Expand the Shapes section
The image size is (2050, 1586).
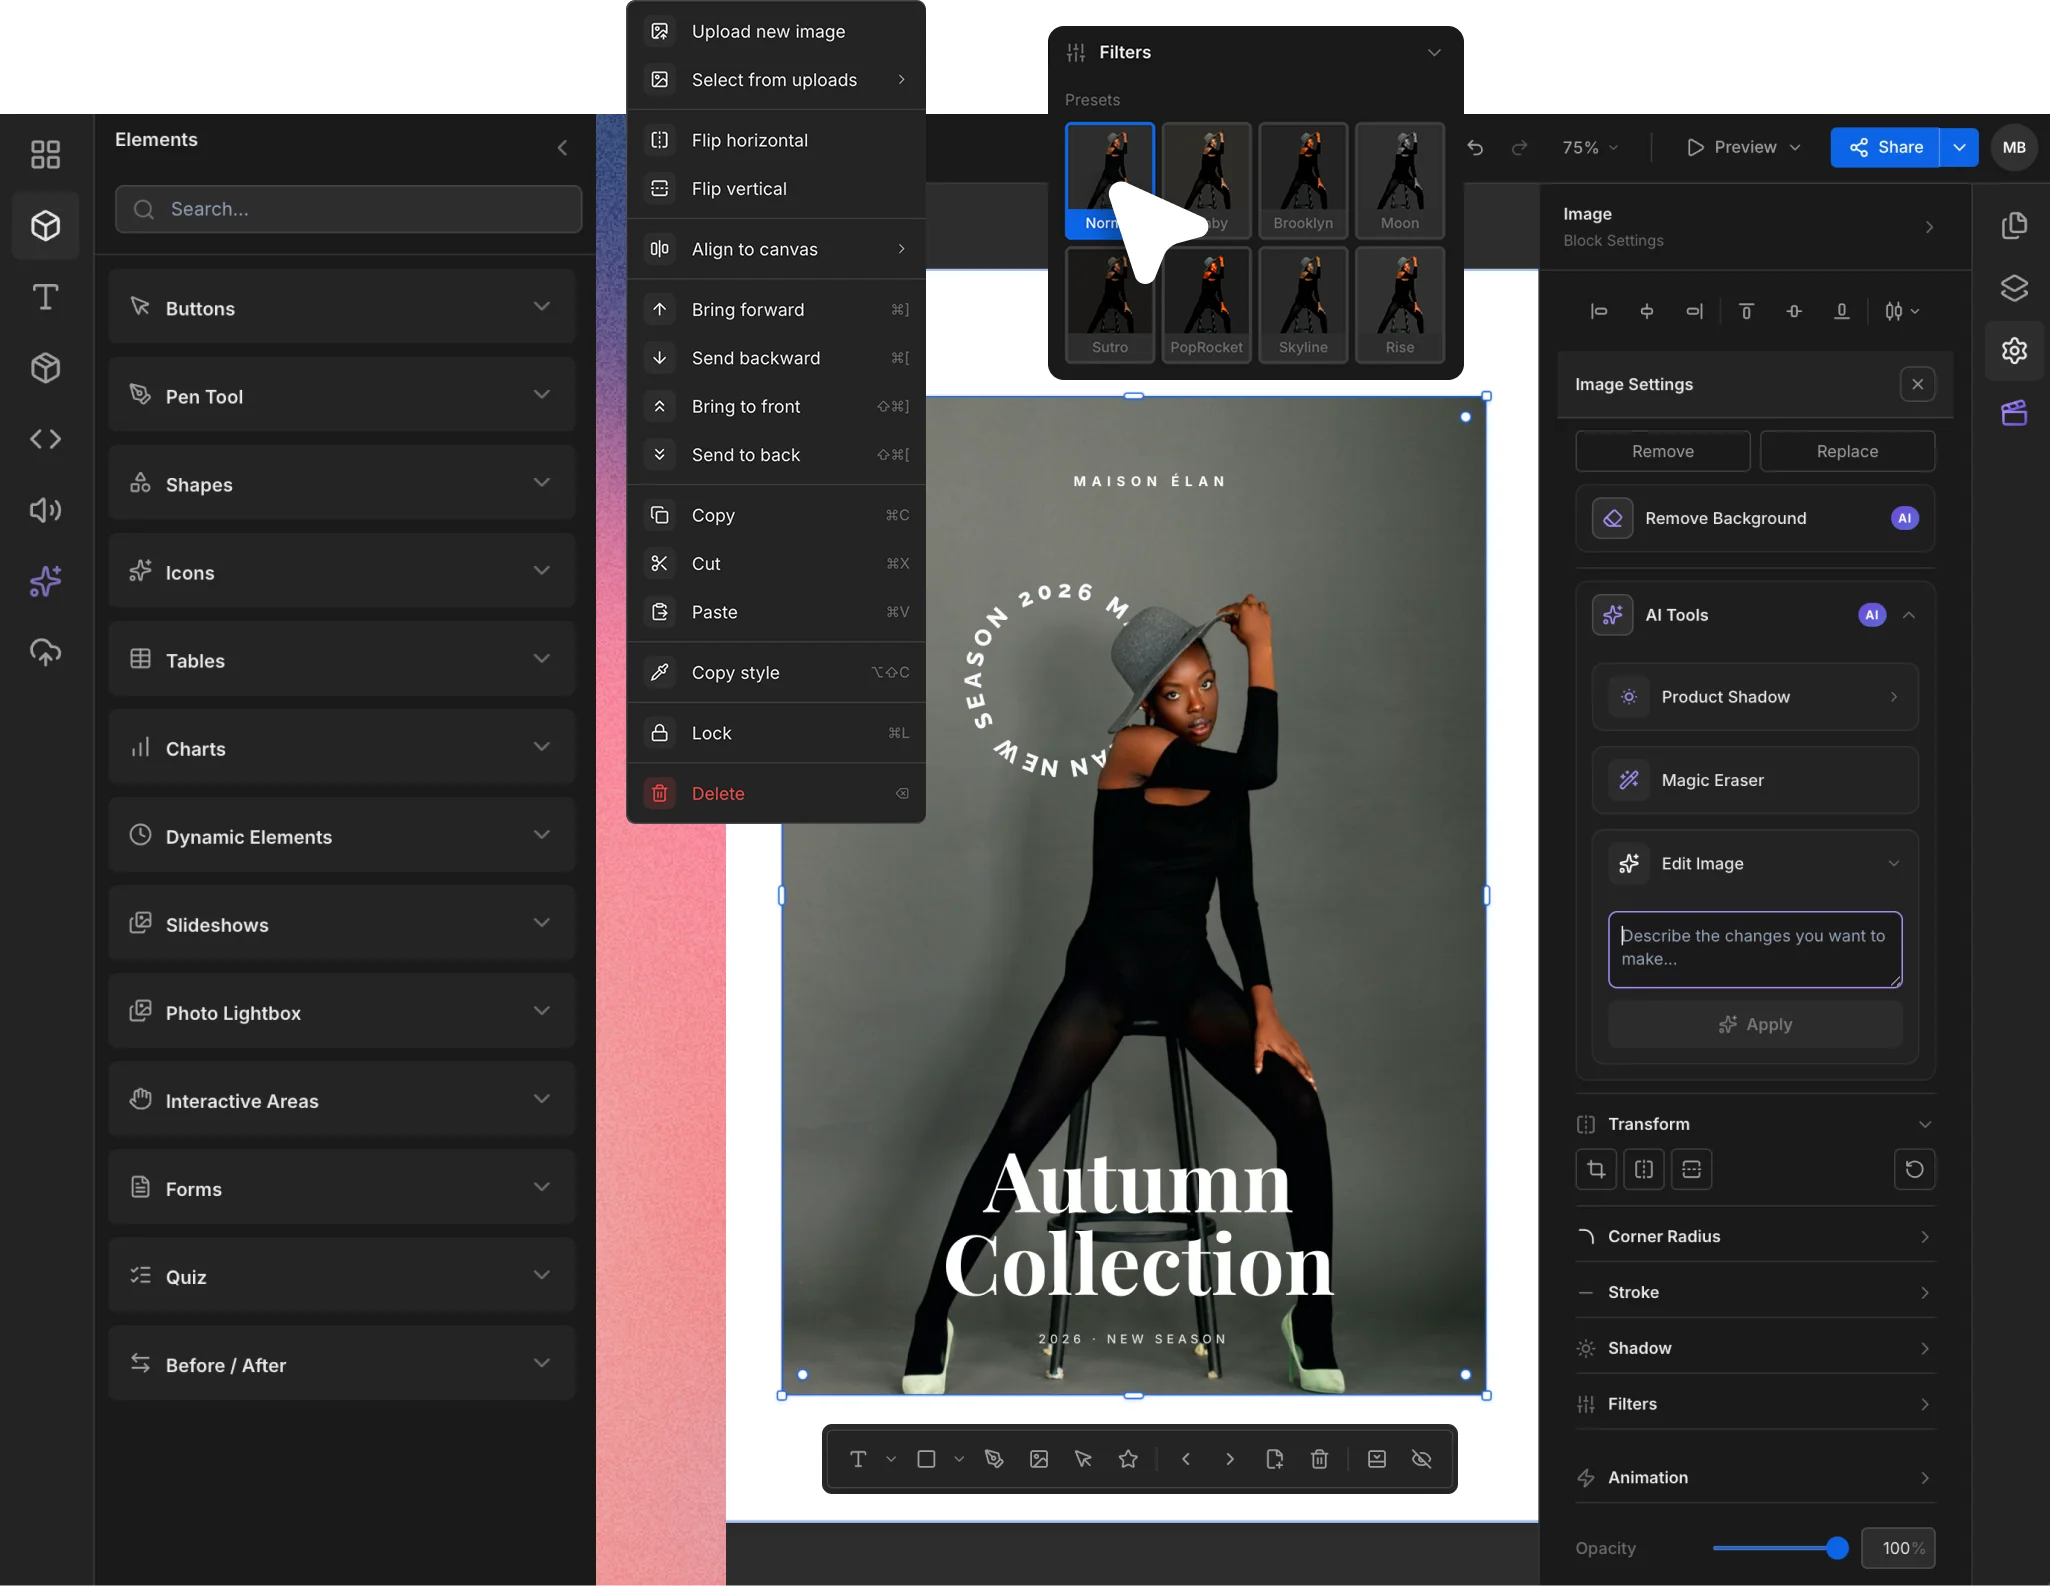(x=341, y=483)
